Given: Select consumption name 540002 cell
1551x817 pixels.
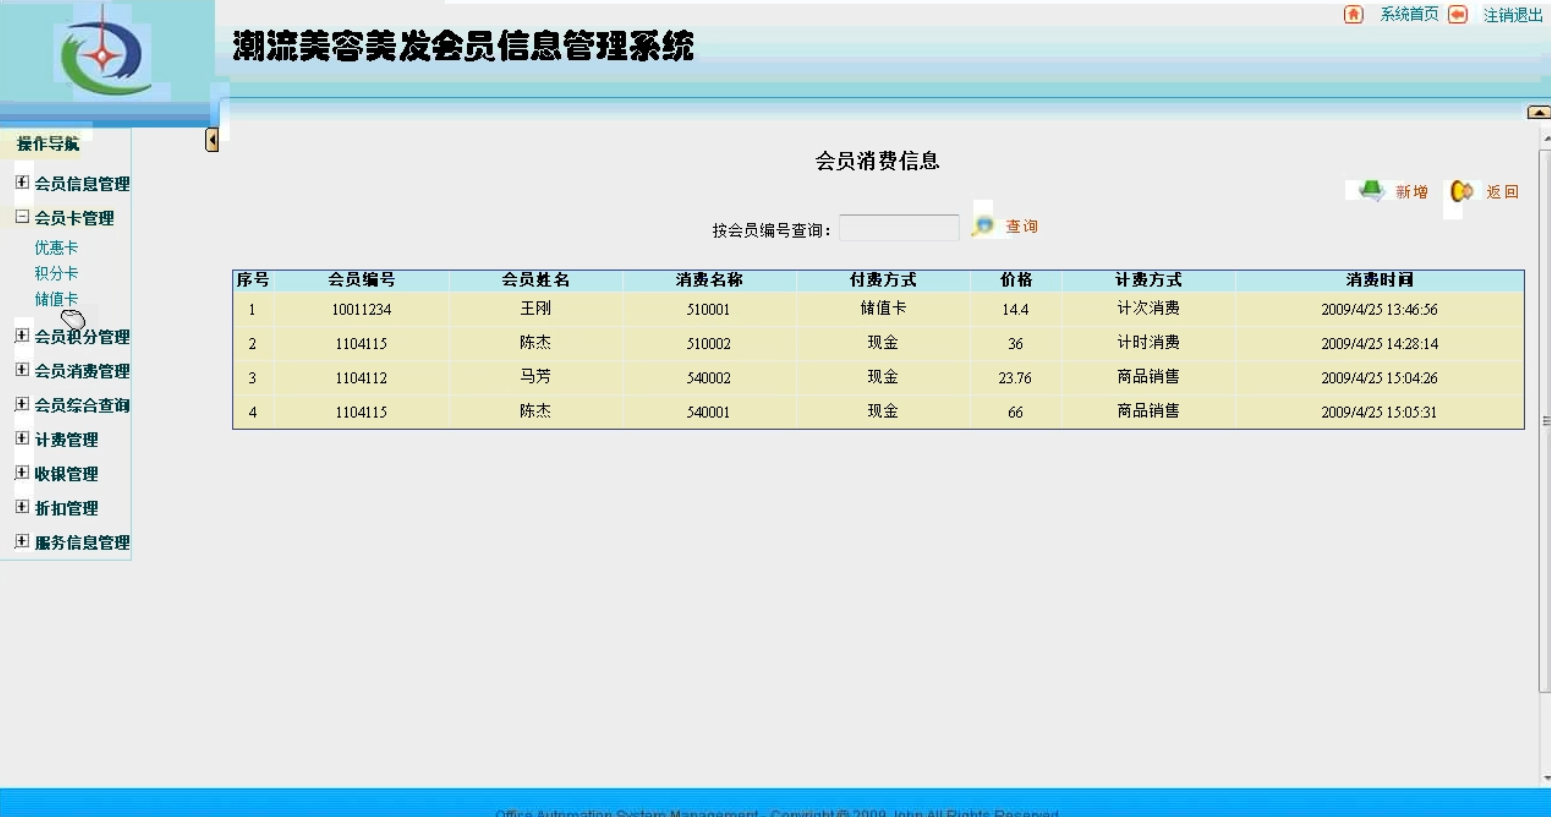Looking at the screenshot, I should [x=708, y=378].
